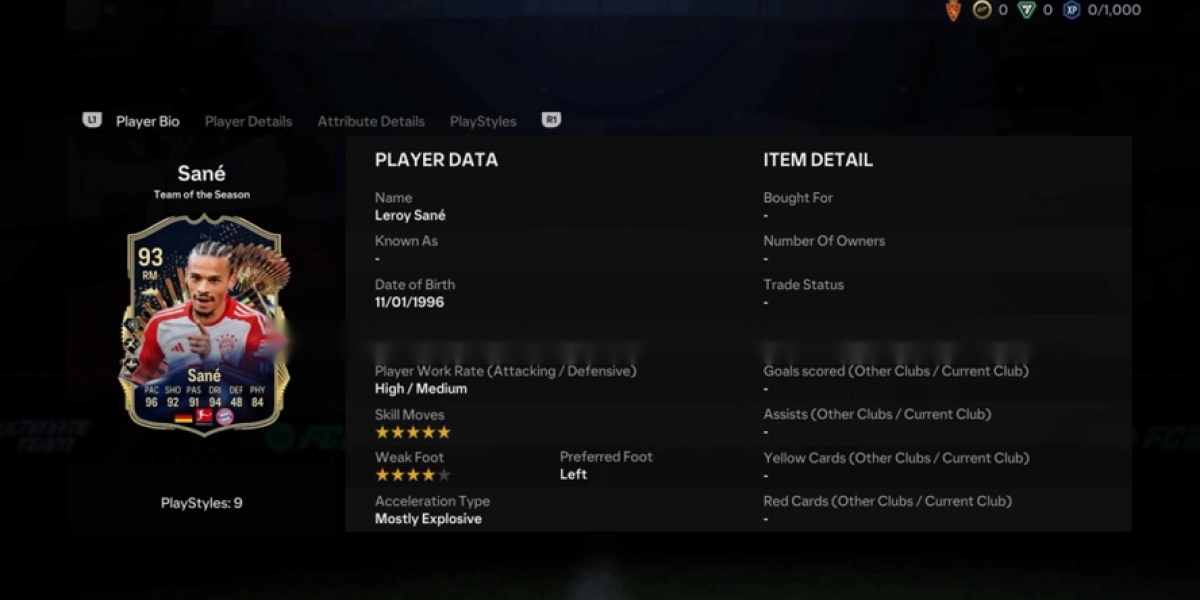Screen dimensions: 1200x600
Task: Click the 0/1,000 XP progress value
Action: pyautogui.click(x=1113, y=10)
